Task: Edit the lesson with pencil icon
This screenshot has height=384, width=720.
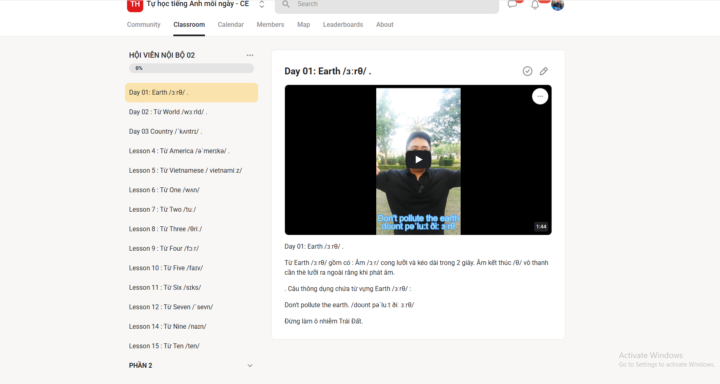Action: pos(544,71)
